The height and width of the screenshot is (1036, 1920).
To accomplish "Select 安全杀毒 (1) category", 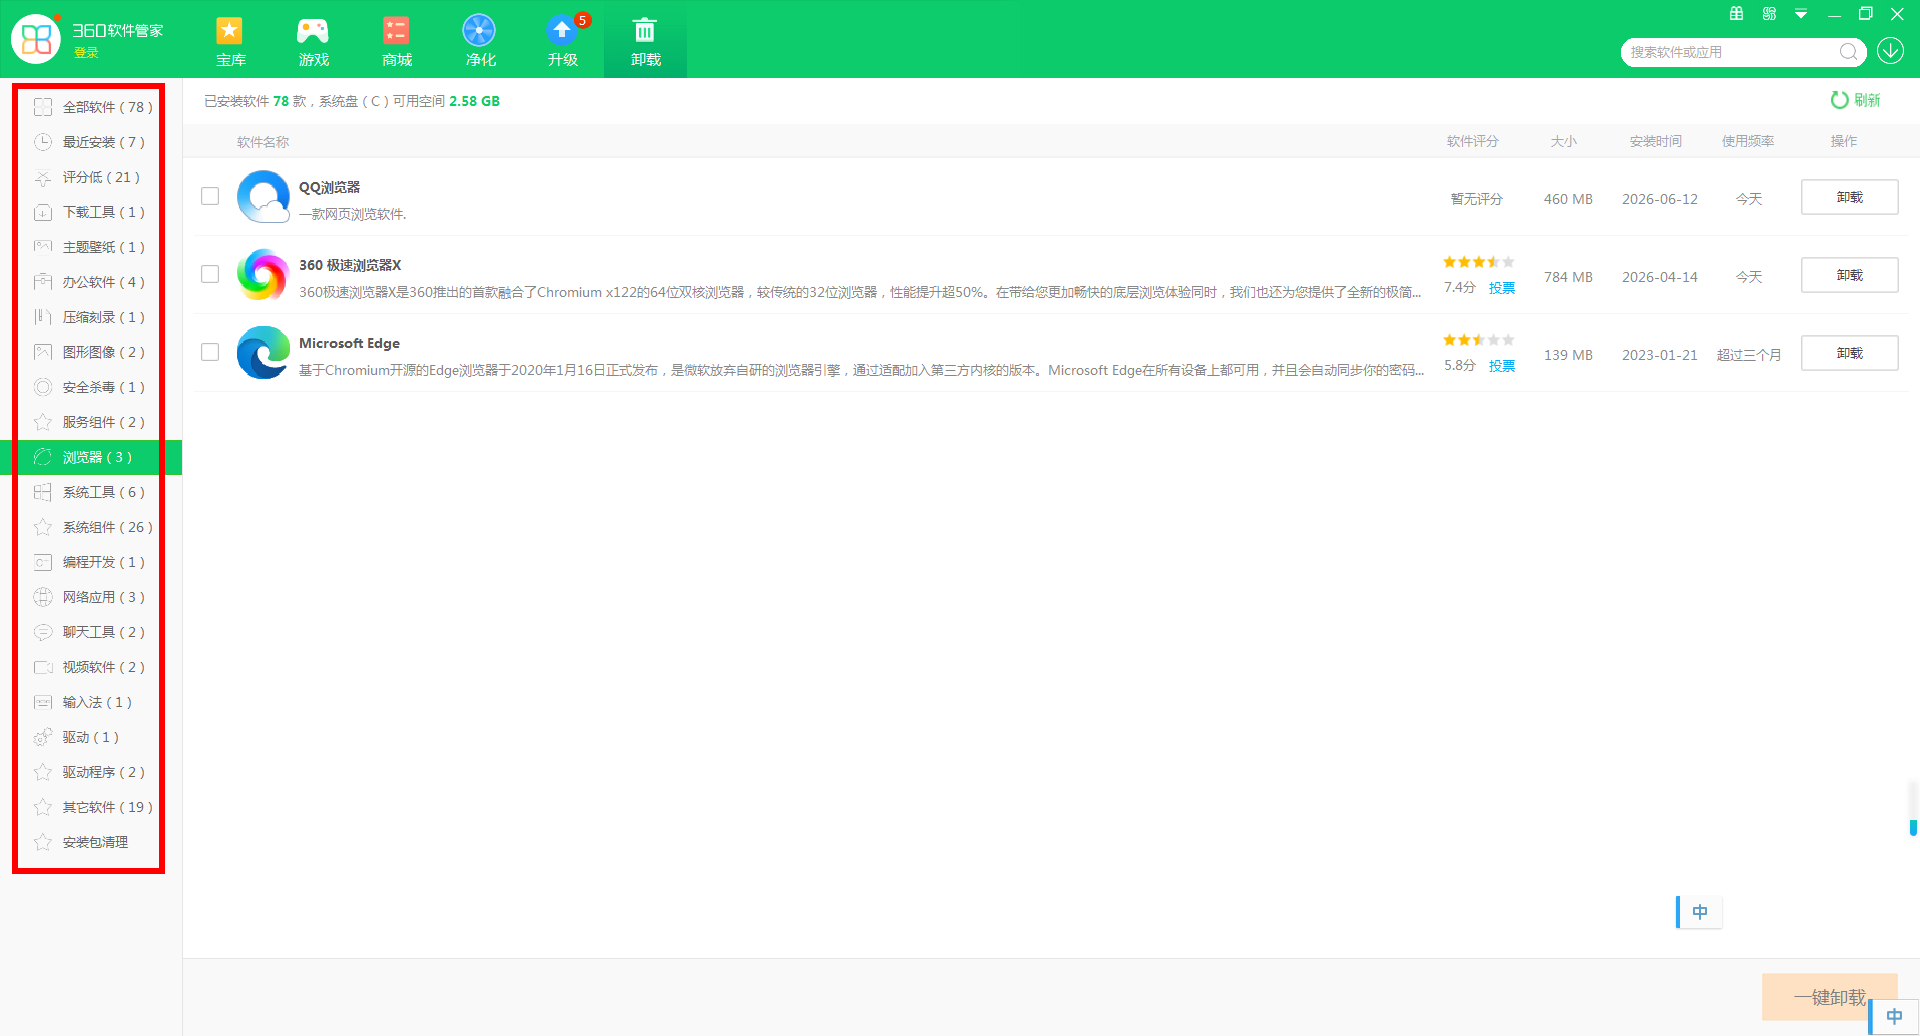I will (x=91, y=387).
